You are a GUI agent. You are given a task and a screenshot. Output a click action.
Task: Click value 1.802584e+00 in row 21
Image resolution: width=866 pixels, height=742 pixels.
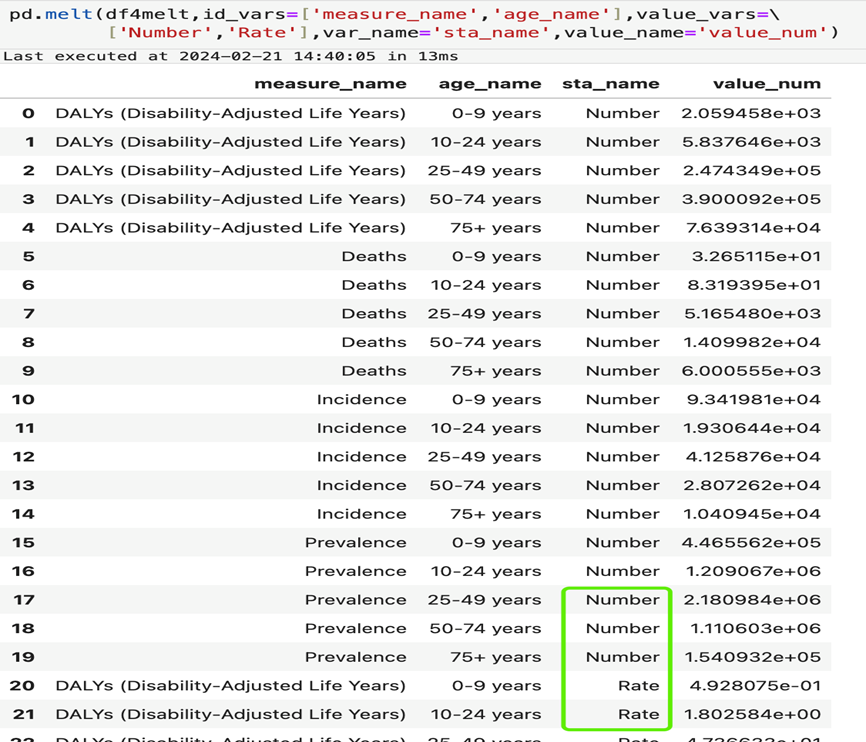pos(752,715)
